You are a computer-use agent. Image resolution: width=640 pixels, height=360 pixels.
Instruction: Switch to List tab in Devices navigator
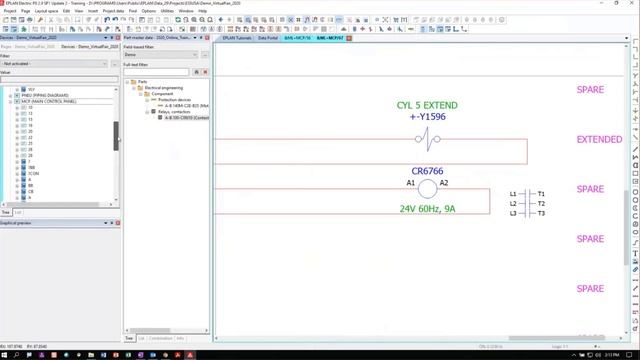[18, 212]
